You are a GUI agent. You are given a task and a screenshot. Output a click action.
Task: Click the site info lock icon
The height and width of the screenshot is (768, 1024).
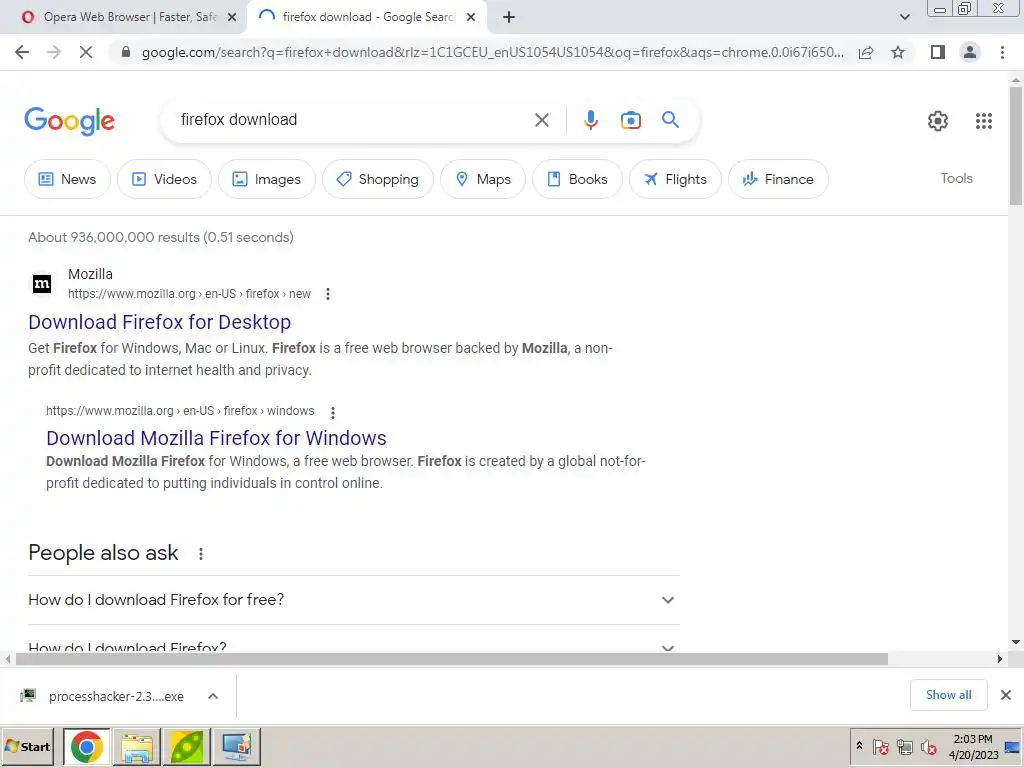(x=126, y=52)
